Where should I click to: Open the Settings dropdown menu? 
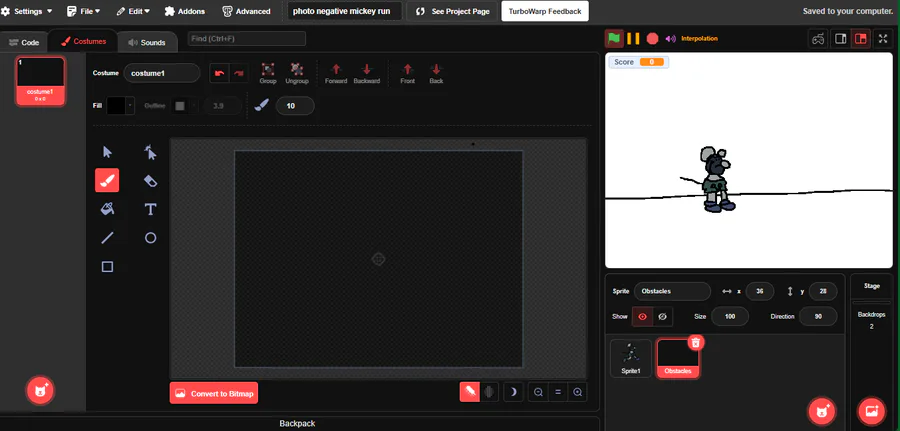26,11
